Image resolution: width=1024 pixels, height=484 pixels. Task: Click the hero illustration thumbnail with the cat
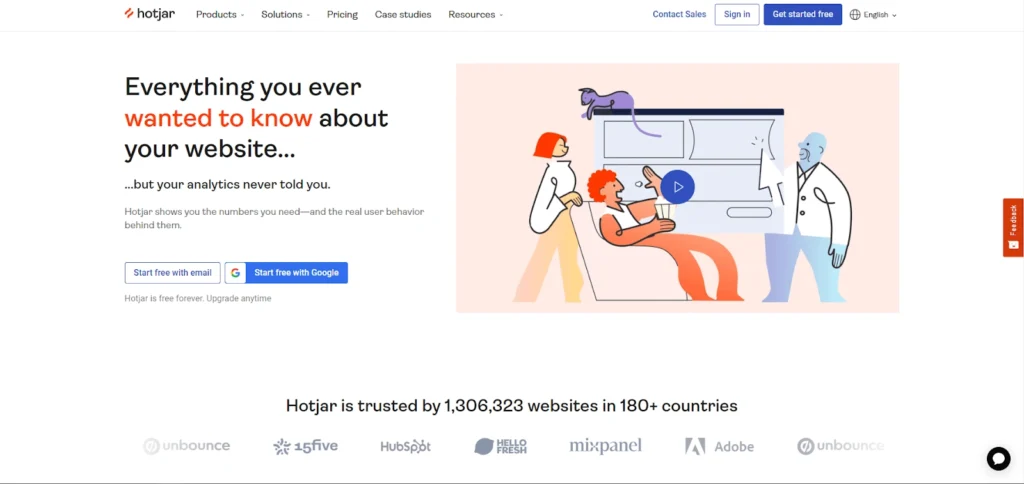[677, 187]
